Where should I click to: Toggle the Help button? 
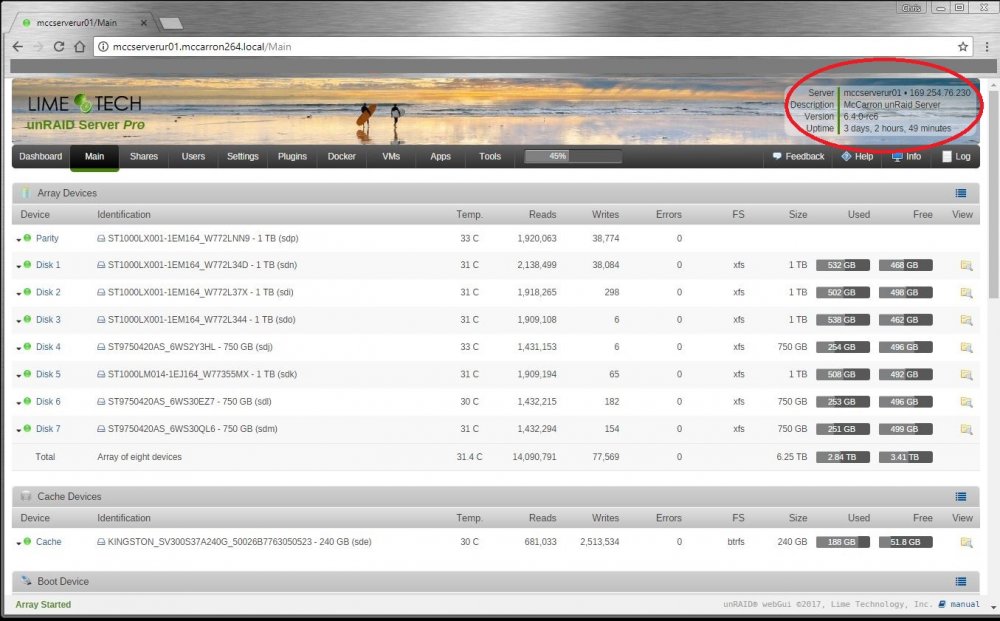tap(857, 156)
